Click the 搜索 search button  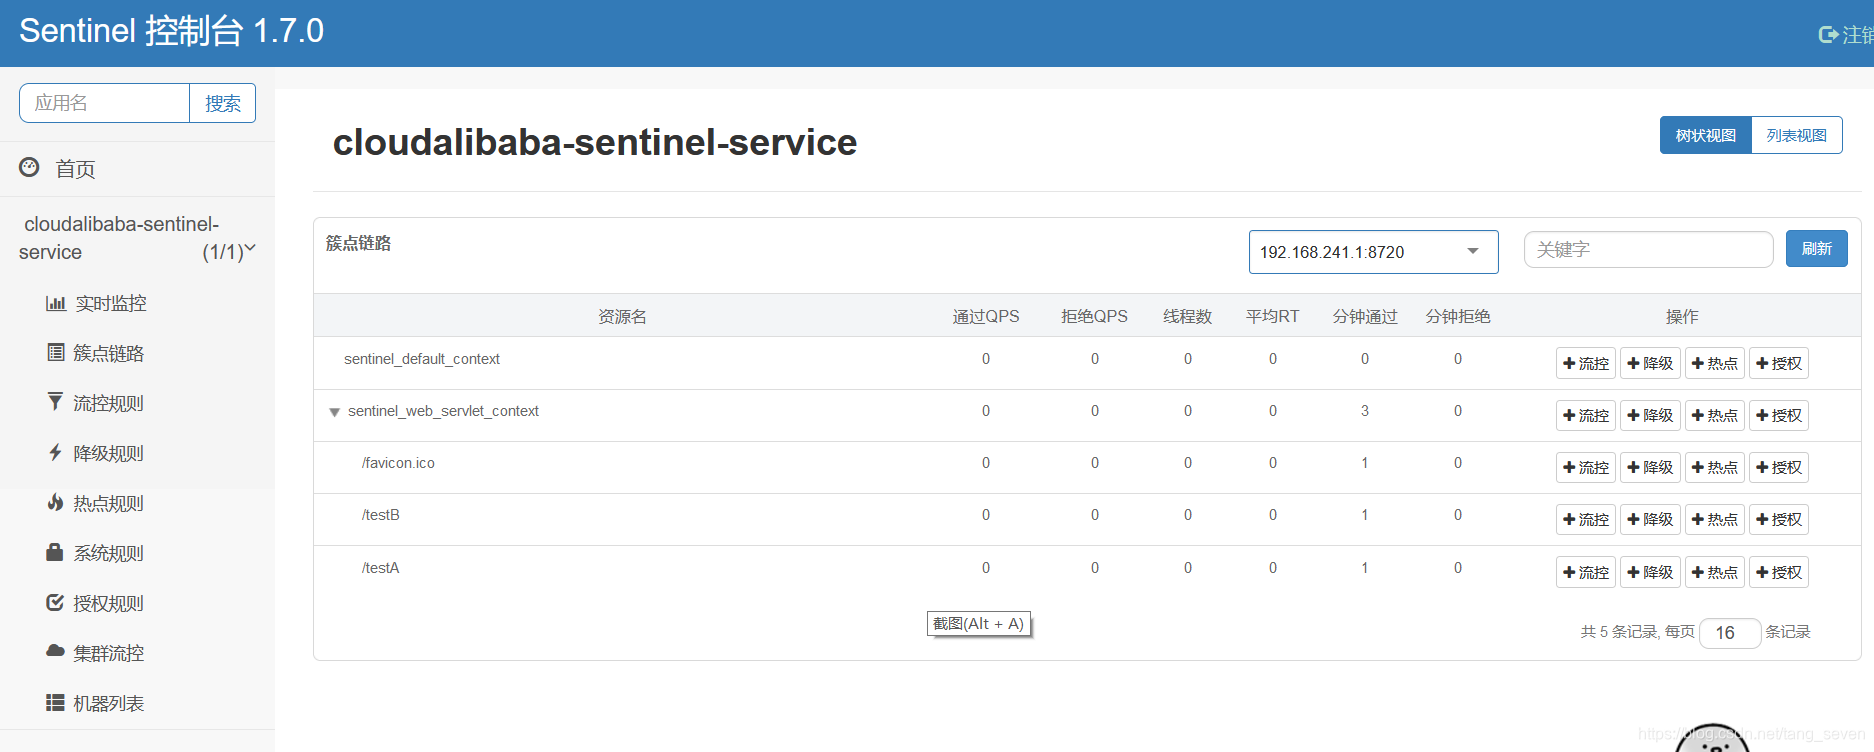[222, 103]
